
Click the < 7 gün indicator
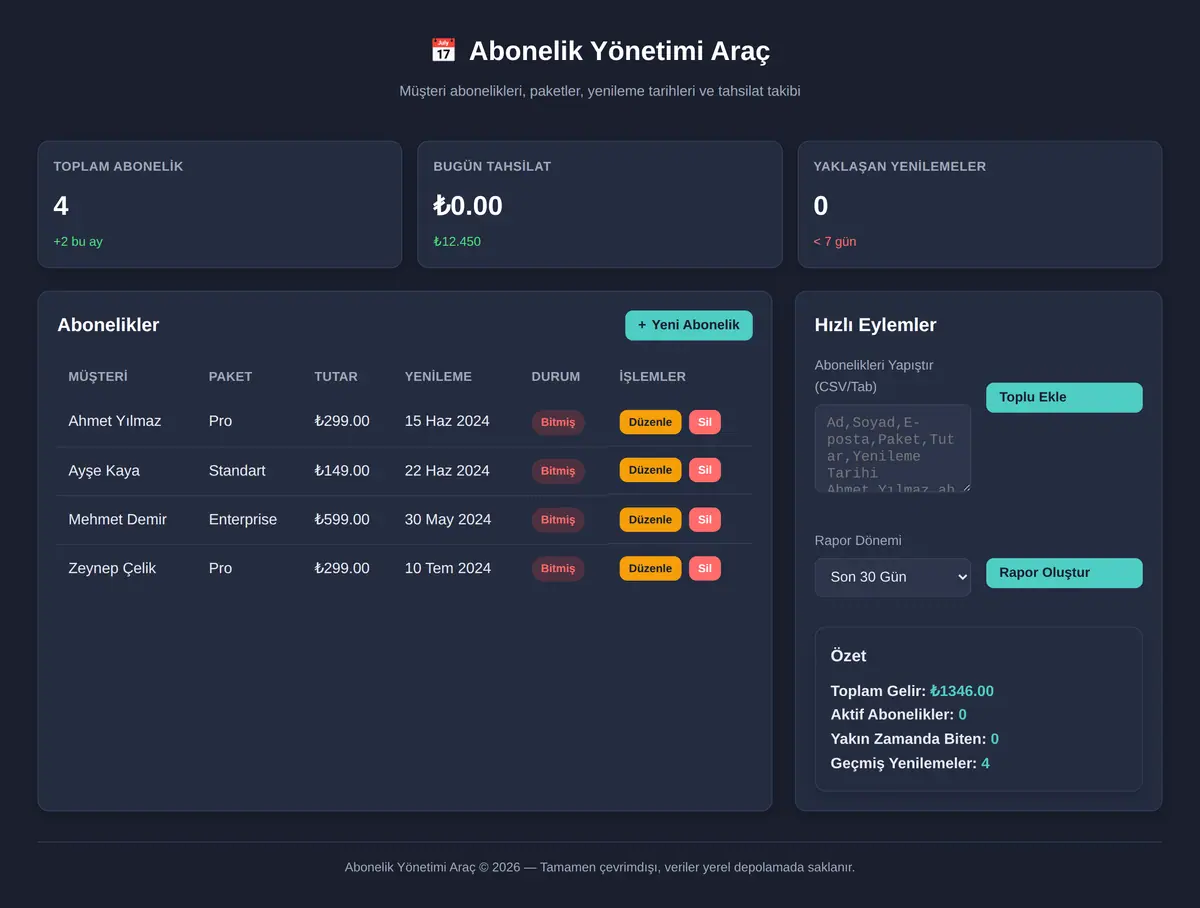(835, 241)
